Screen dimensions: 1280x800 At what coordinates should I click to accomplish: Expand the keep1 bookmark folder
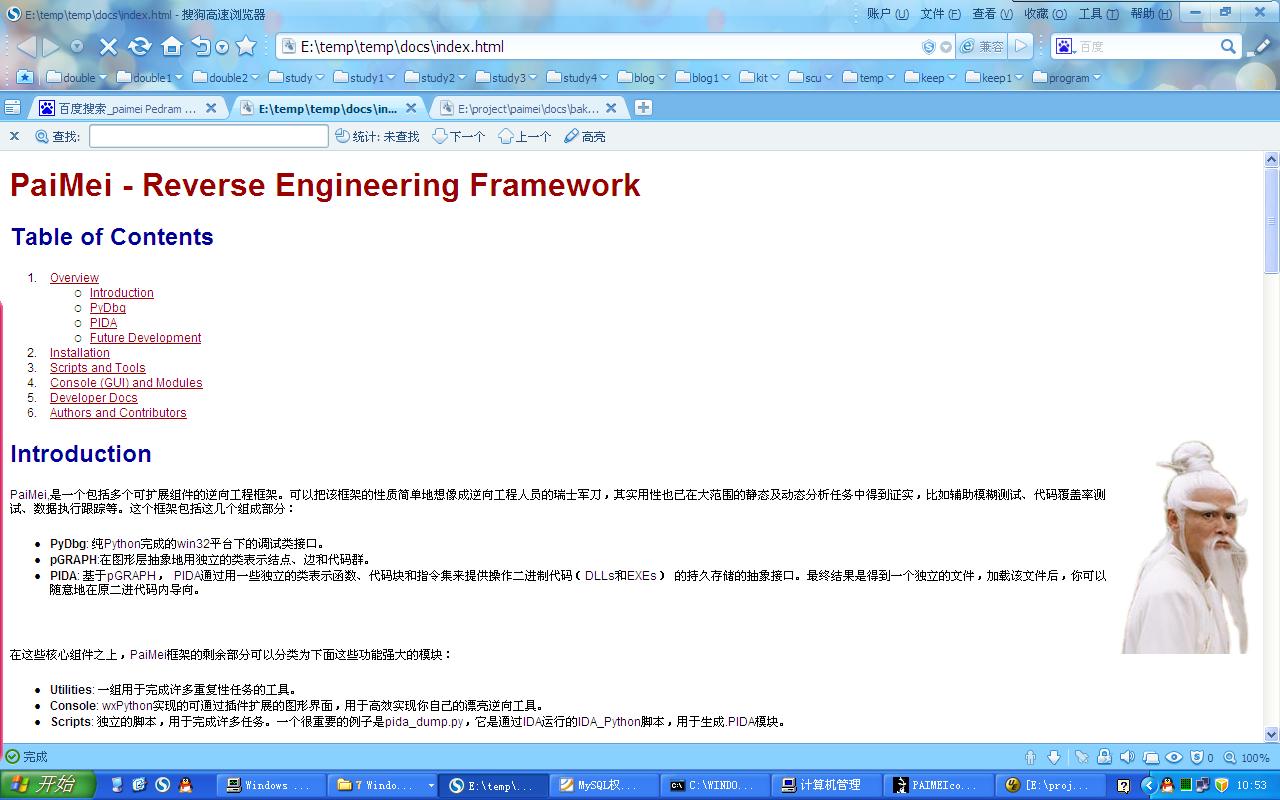(994, 77)
